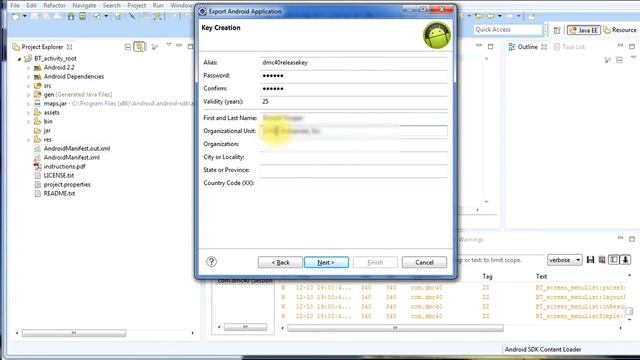Click the Organization input field
640x360 pixels.
click(353, 144)
